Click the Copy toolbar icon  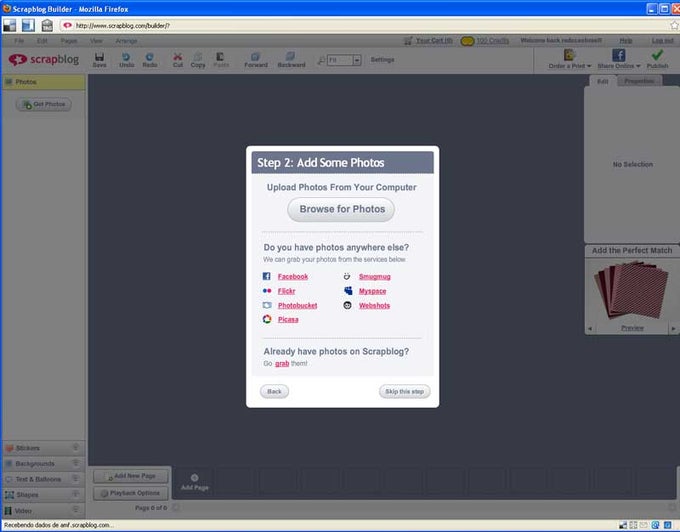[198, 57]
